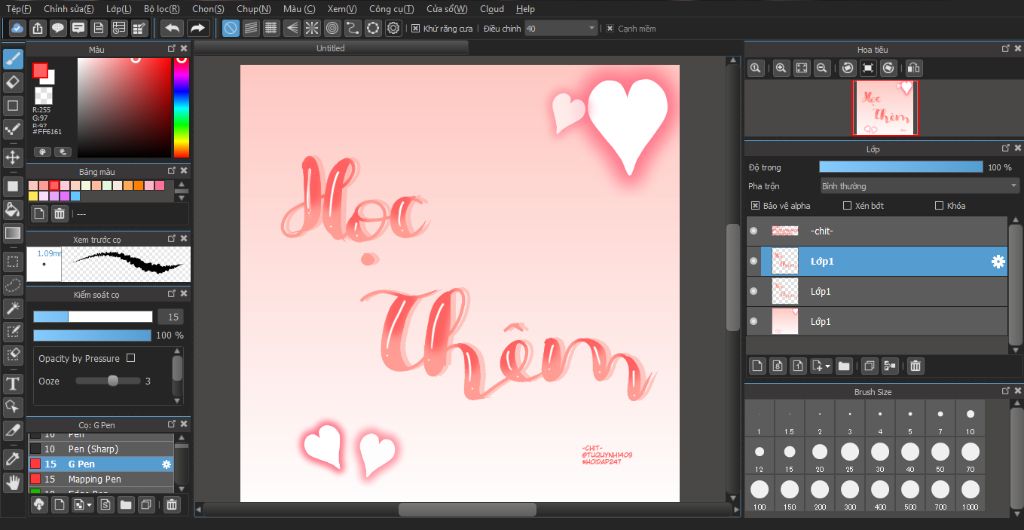Activate the rectangular Select tool
This screenshot has width=1024, height=530.
click(x=13, y=262)
